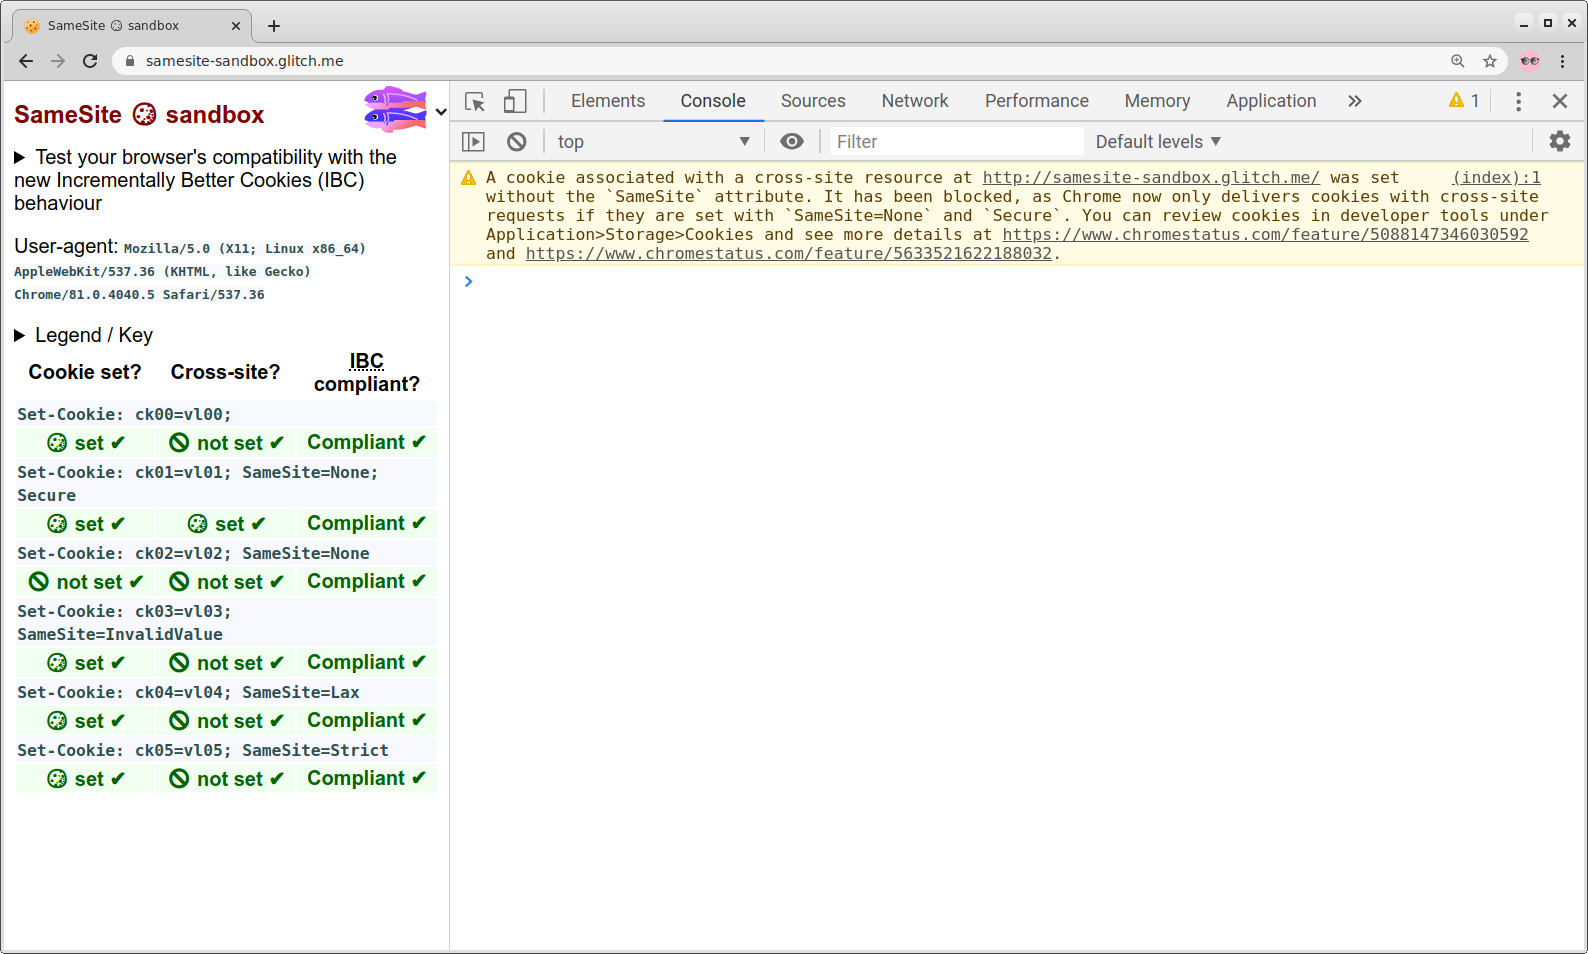Viewport: 1588px width, 954px height.
Task: Open the Chrome three-dot menu
Action: pyautogui.click(x=1562, y=61)
